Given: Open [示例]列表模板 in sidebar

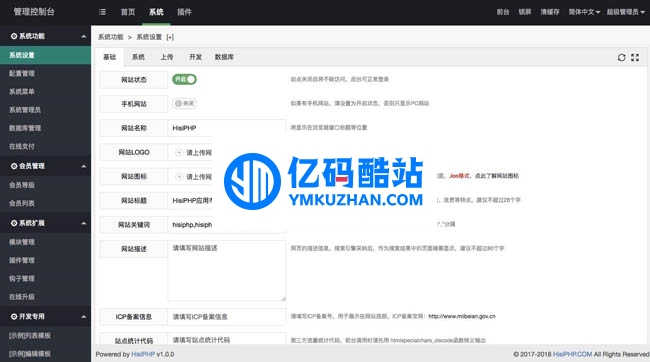Looking at the screenshot, I should (45, 335).
